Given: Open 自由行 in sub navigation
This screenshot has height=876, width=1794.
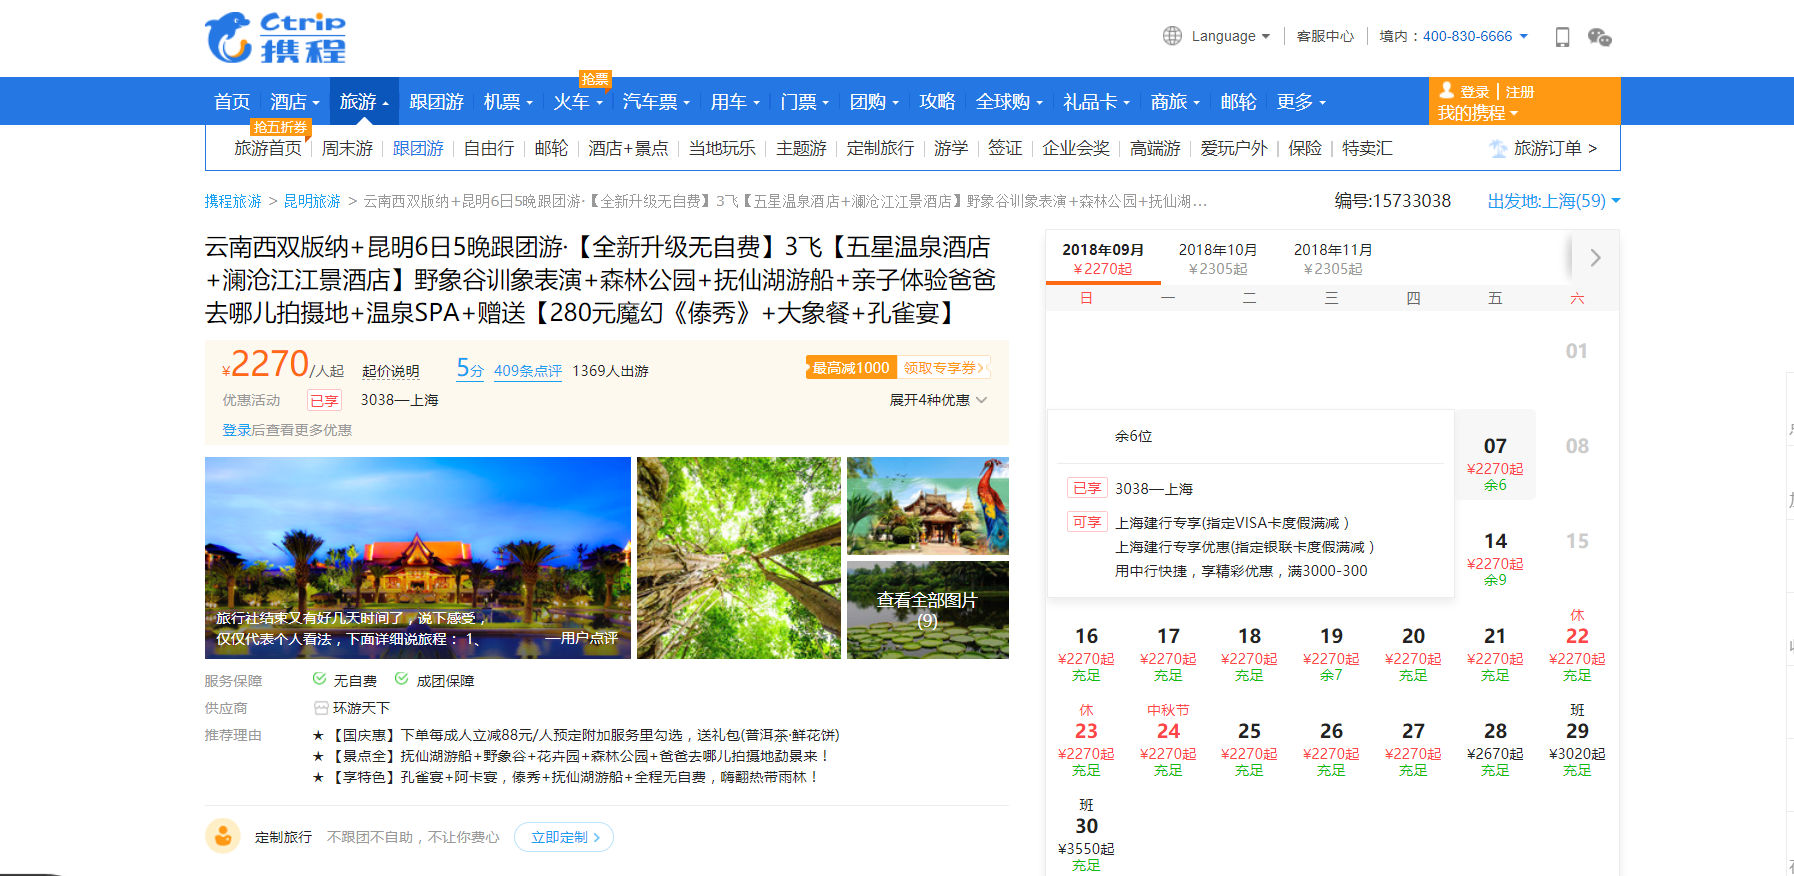Looking at the screenshot, I should coord(489,148).
